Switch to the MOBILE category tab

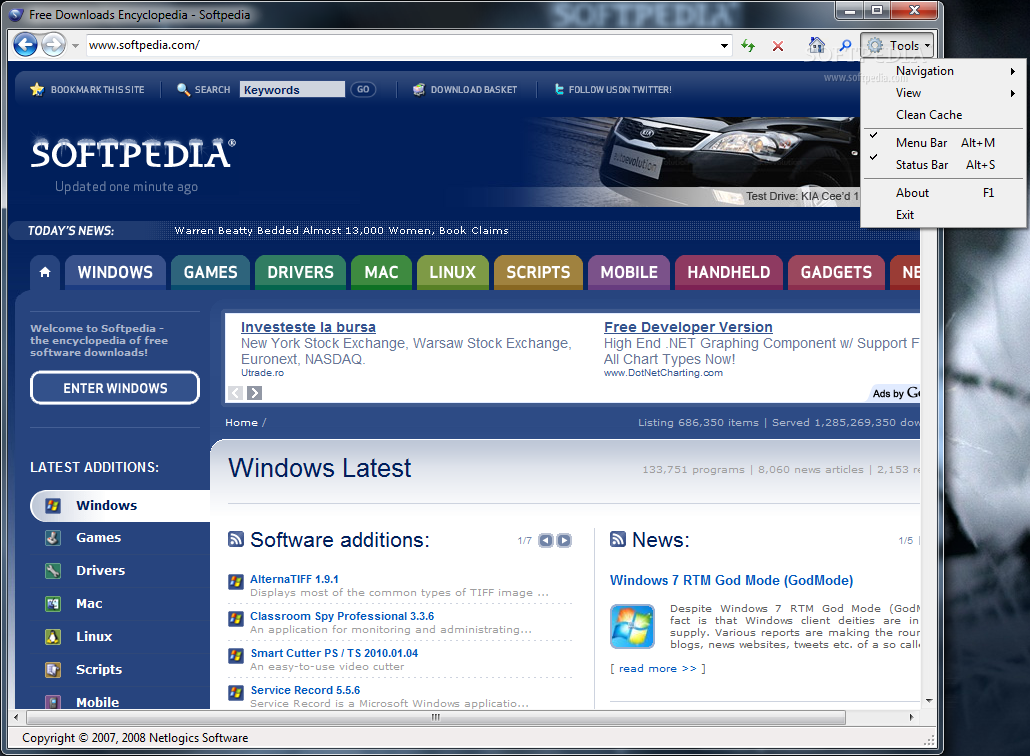(x=629, y=272)
